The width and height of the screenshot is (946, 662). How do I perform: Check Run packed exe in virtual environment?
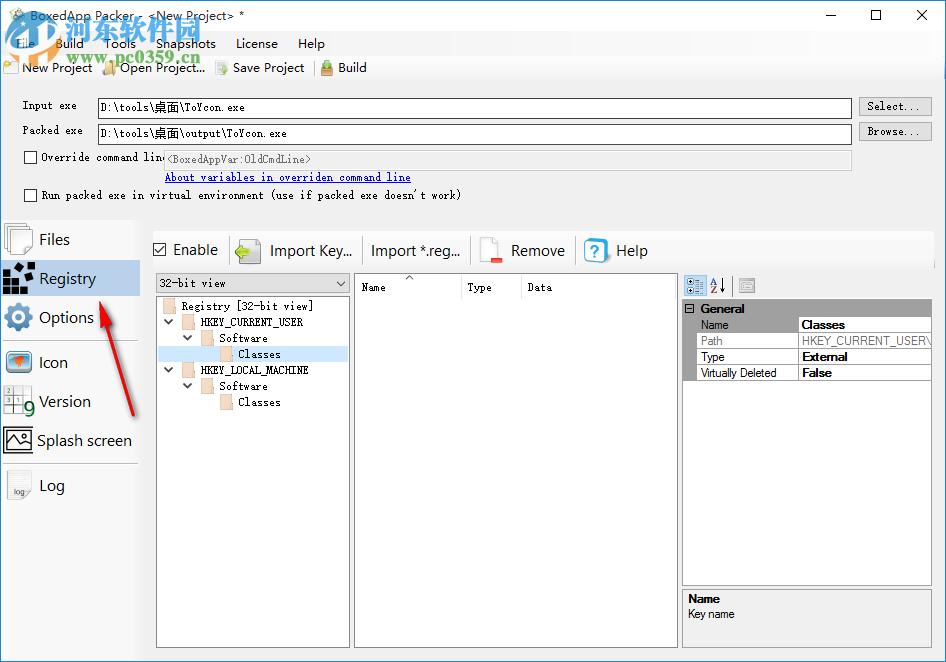click(x=30, y=195)
